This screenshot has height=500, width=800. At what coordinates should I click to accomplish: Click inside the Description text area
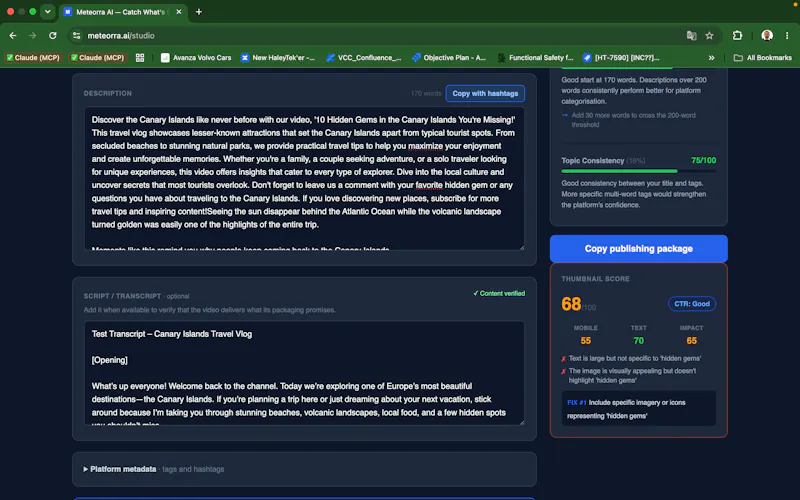pyautogui.click(x=304, y=178)
